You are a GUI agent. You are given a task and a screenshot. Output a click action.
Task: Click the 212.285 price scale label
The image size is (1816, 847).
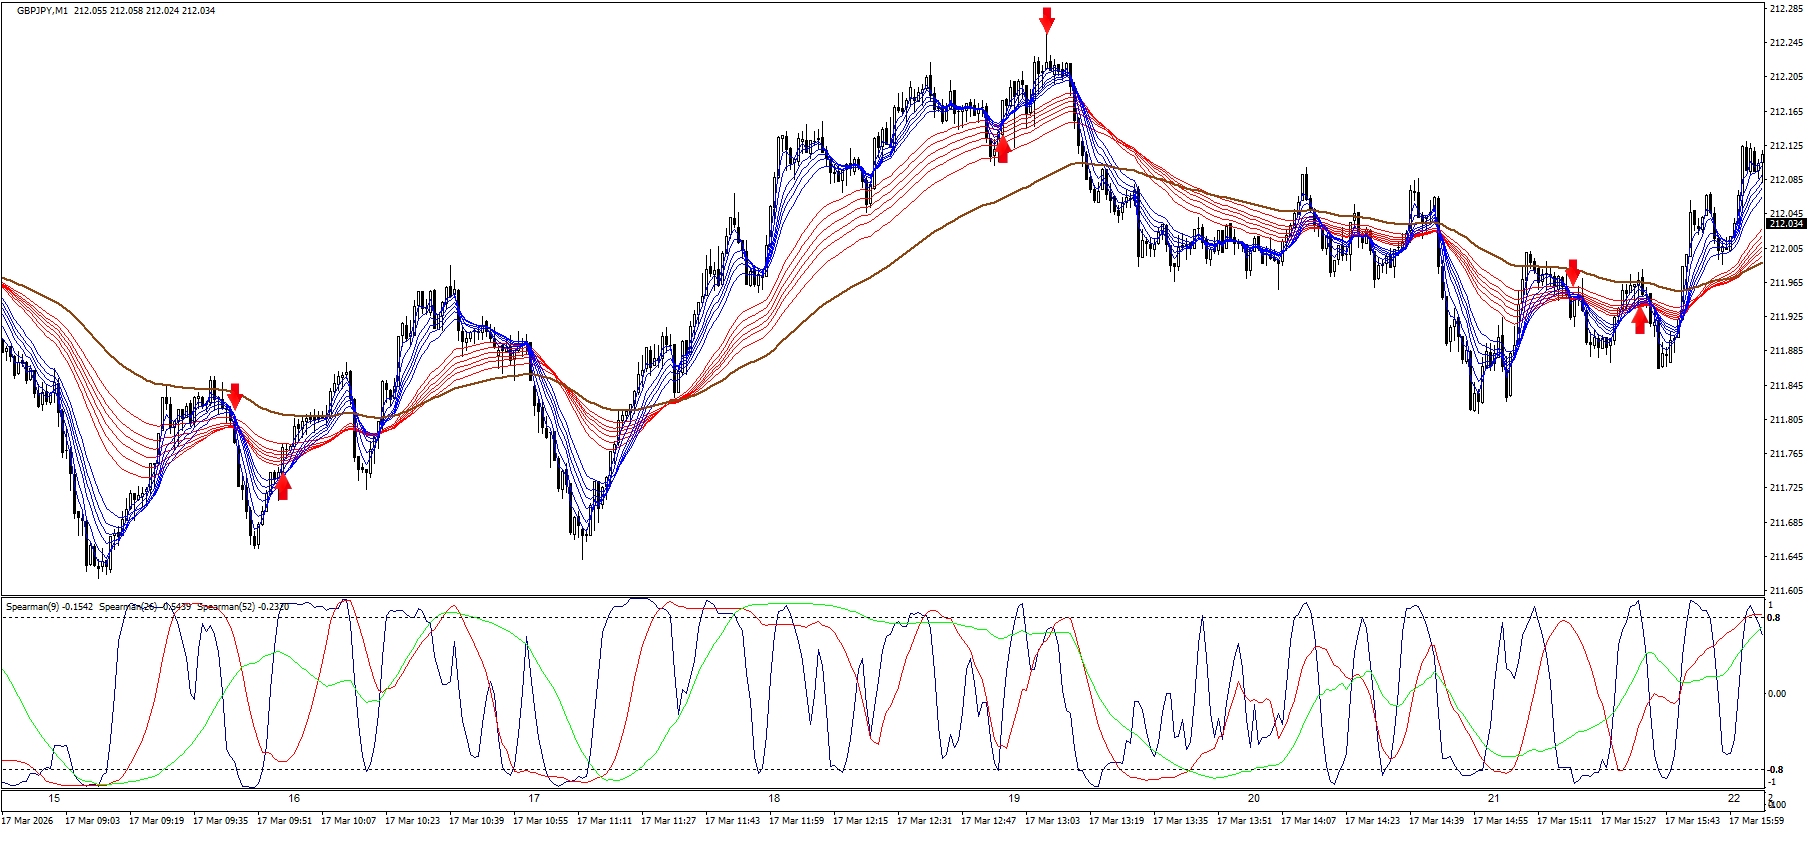tap(1786, 9)
